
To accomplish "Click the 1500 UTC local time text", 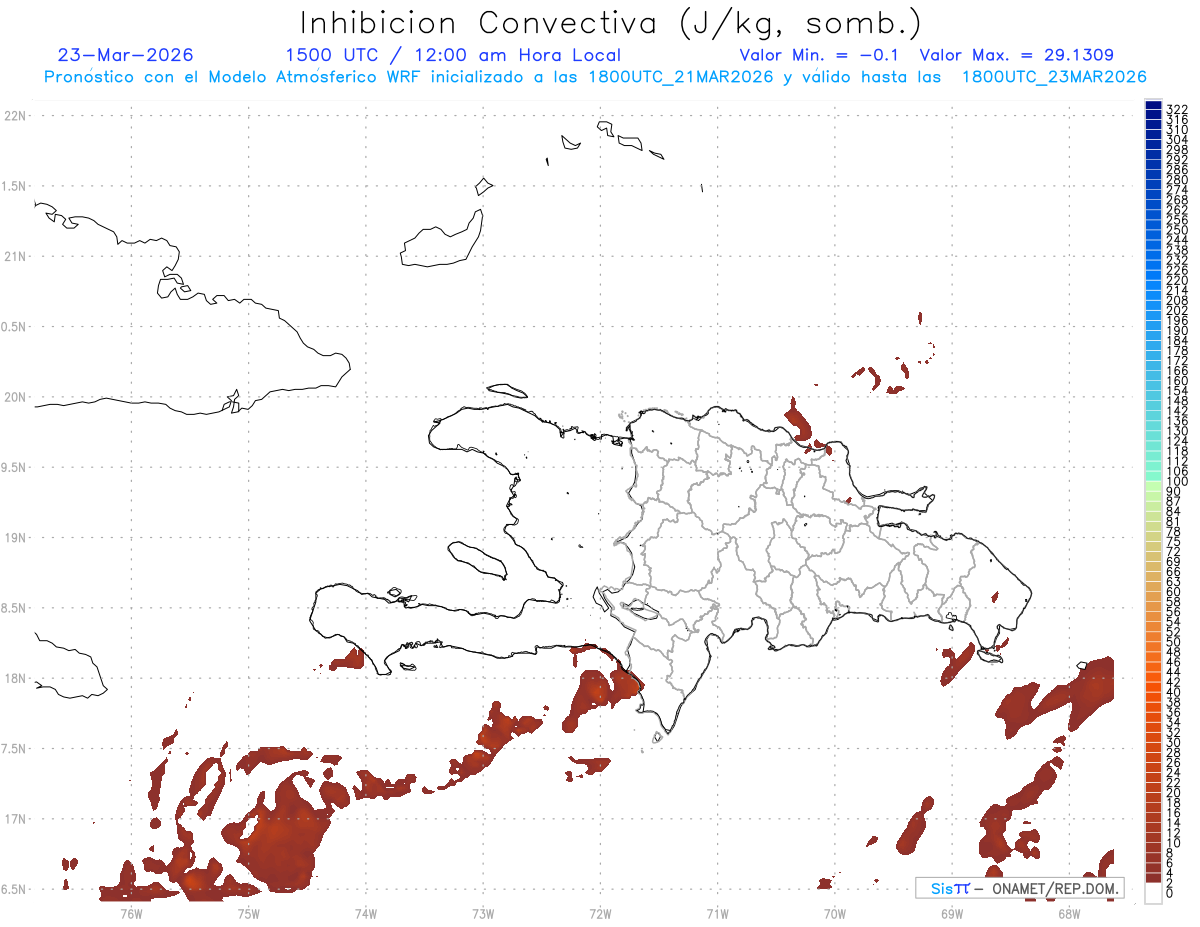I will click(453, 55).
